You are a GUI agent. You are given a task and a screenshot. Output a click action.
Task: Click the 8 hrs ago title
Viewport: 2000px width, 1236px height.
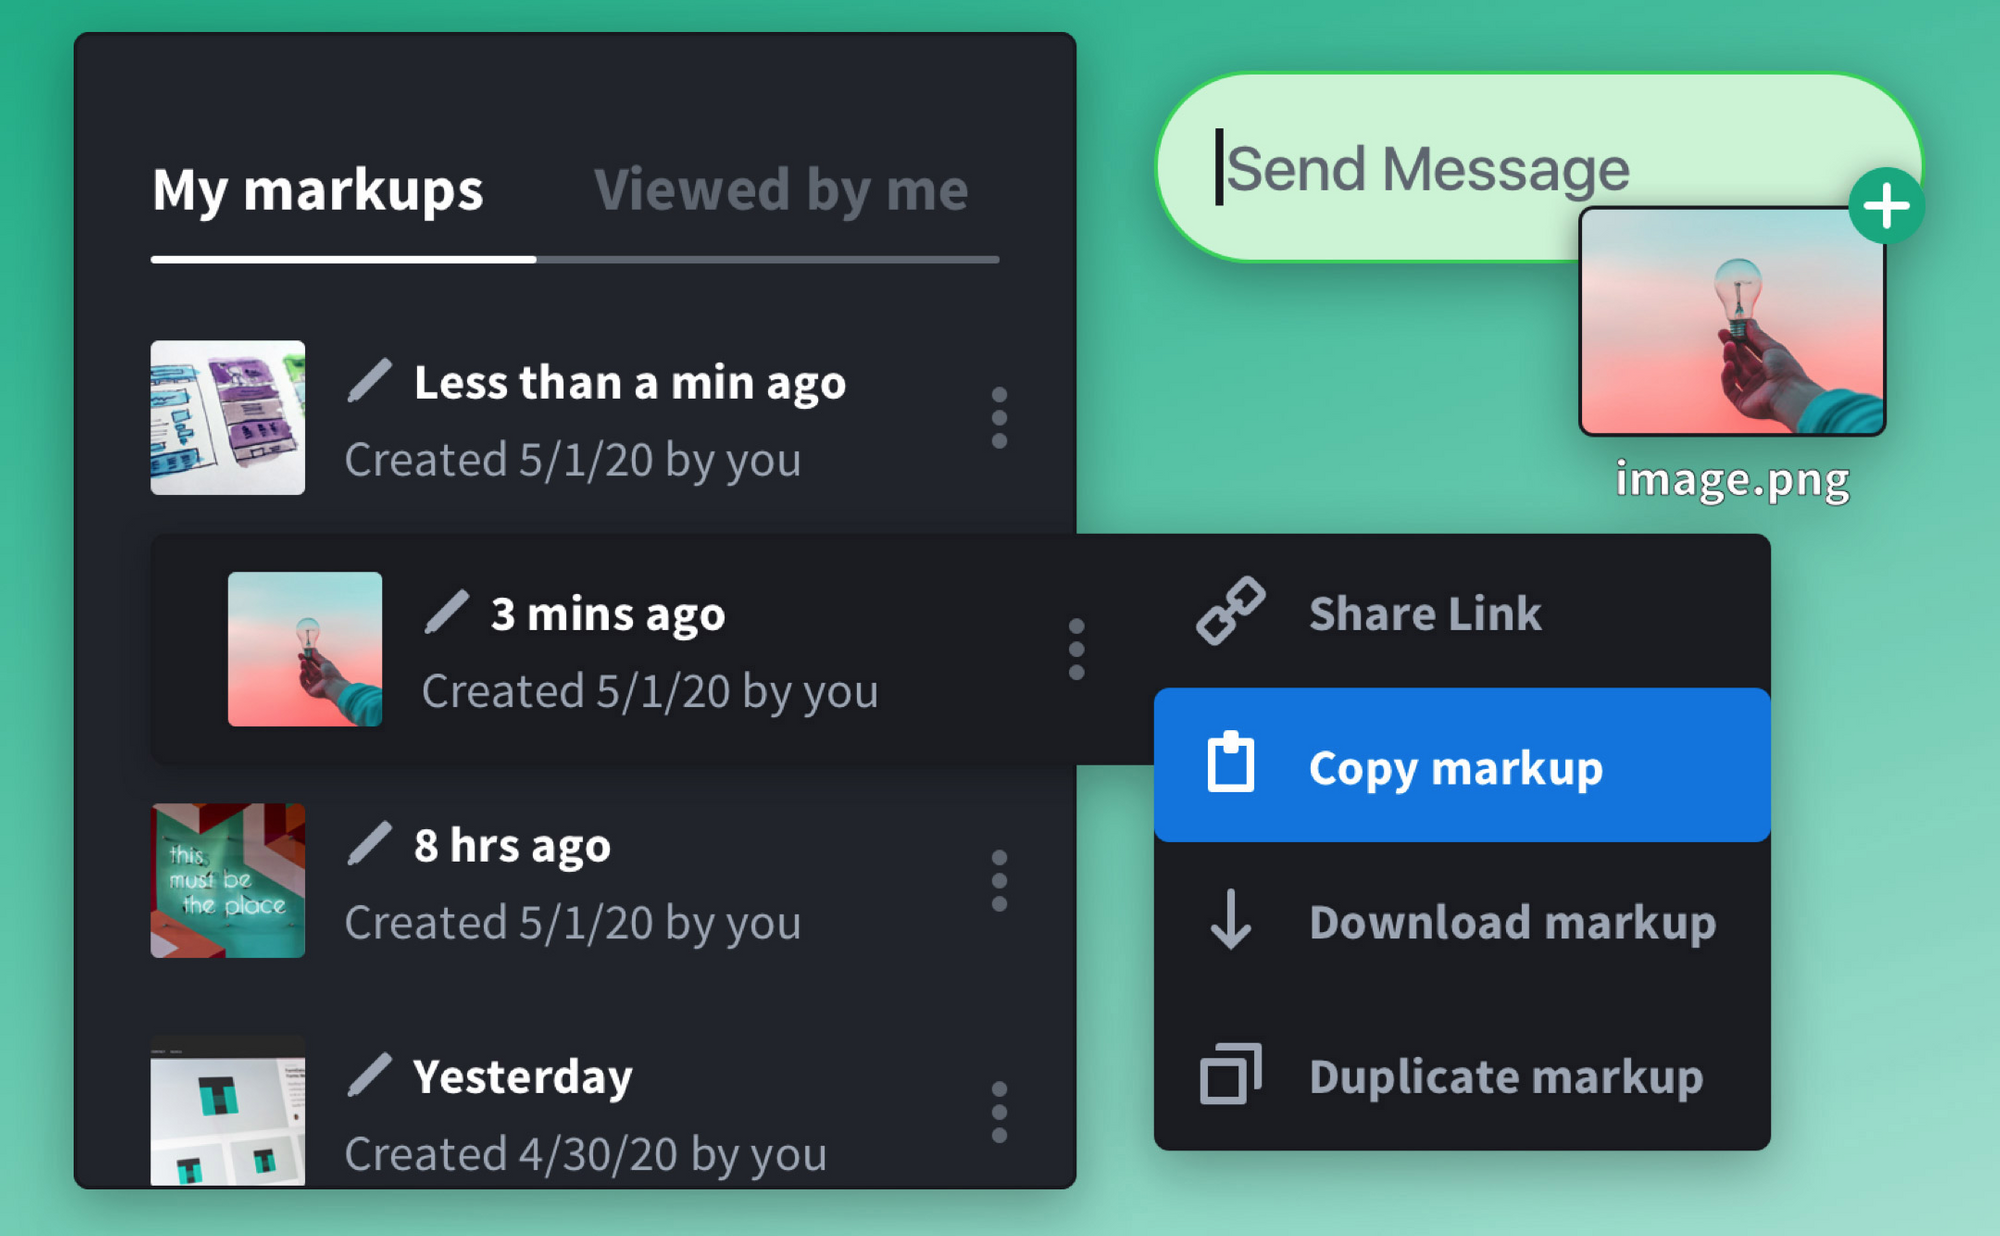(512, 846)
